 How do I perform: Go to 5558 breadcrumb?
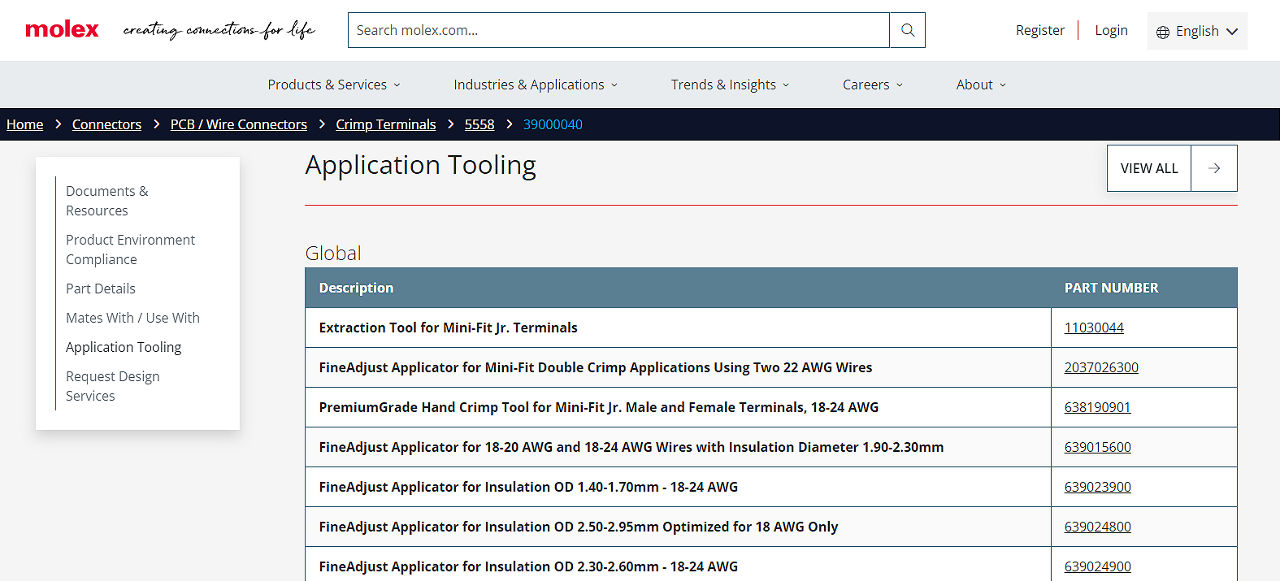(x=480, y=125)
